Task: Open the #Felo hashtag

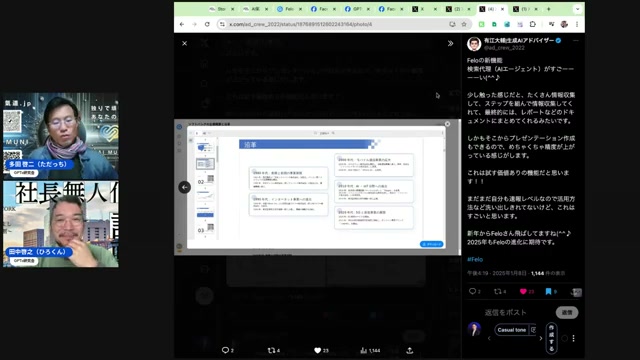Action: point(475,259)
